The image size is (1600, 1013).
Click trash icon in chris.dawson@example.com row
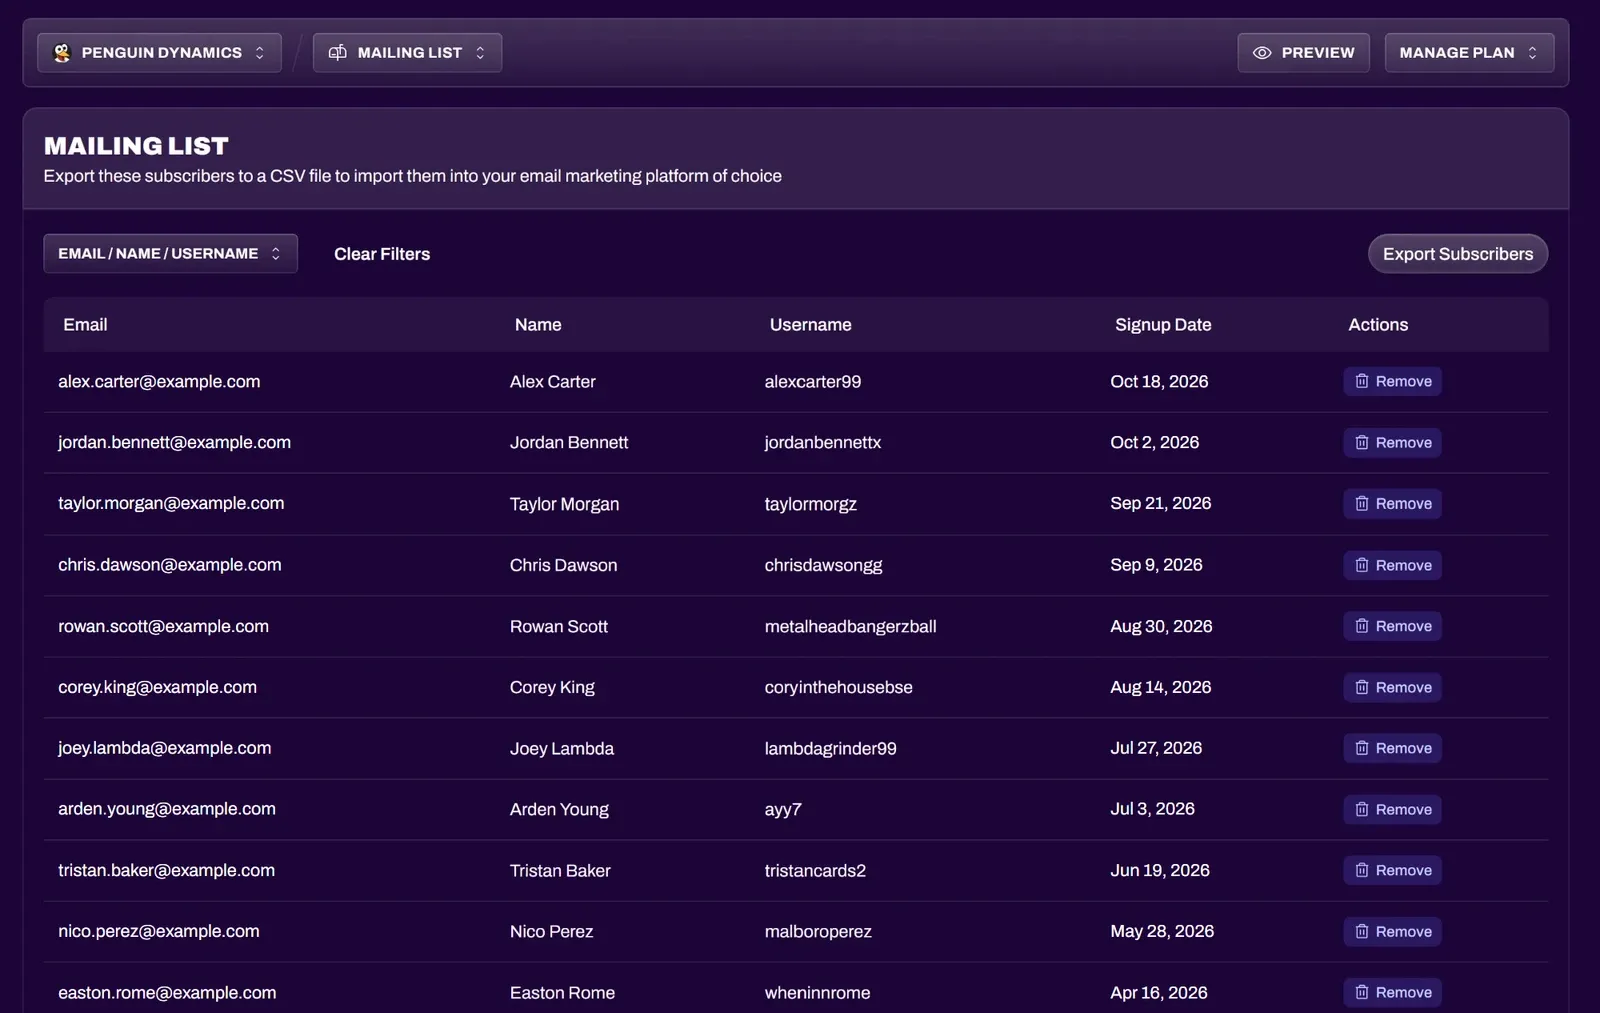[1361, 565]
